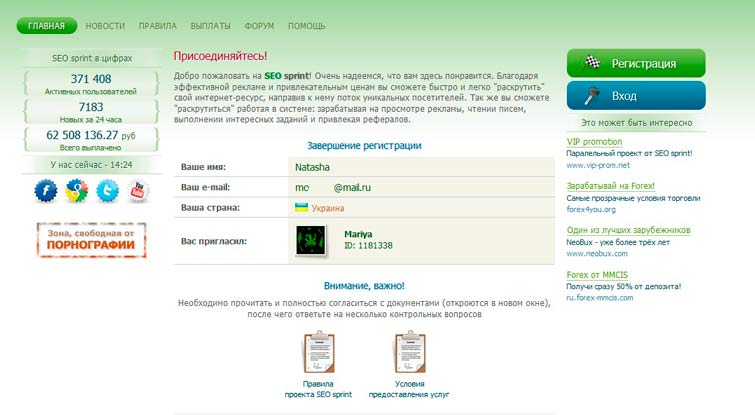Open the Google social icon
Screen dimensions: 755x415
(x=77, y=191)
